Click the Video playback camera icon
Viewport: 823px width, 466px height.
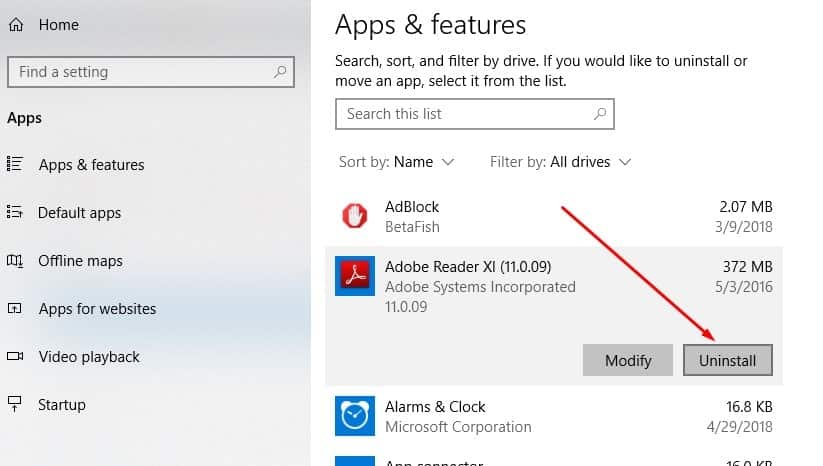[x=15, y=356]
